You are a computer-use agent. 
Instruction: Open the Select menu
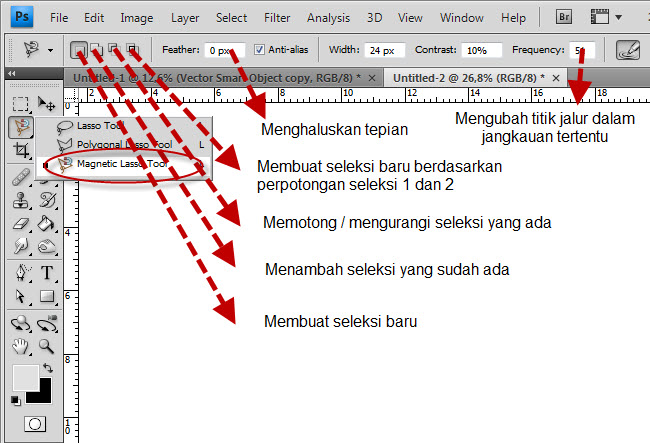pos(231,18)
